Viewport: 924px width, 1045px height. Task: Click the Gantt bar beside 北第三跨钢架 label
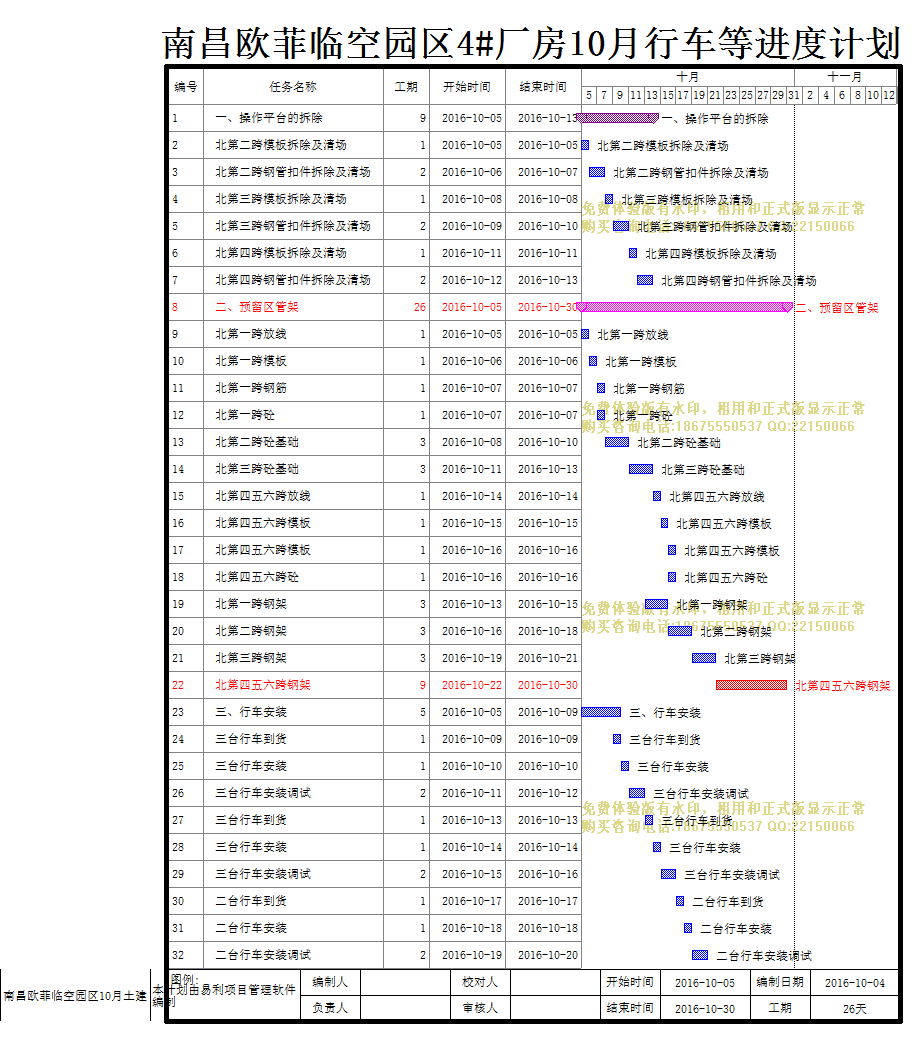[x=704, y=658]
